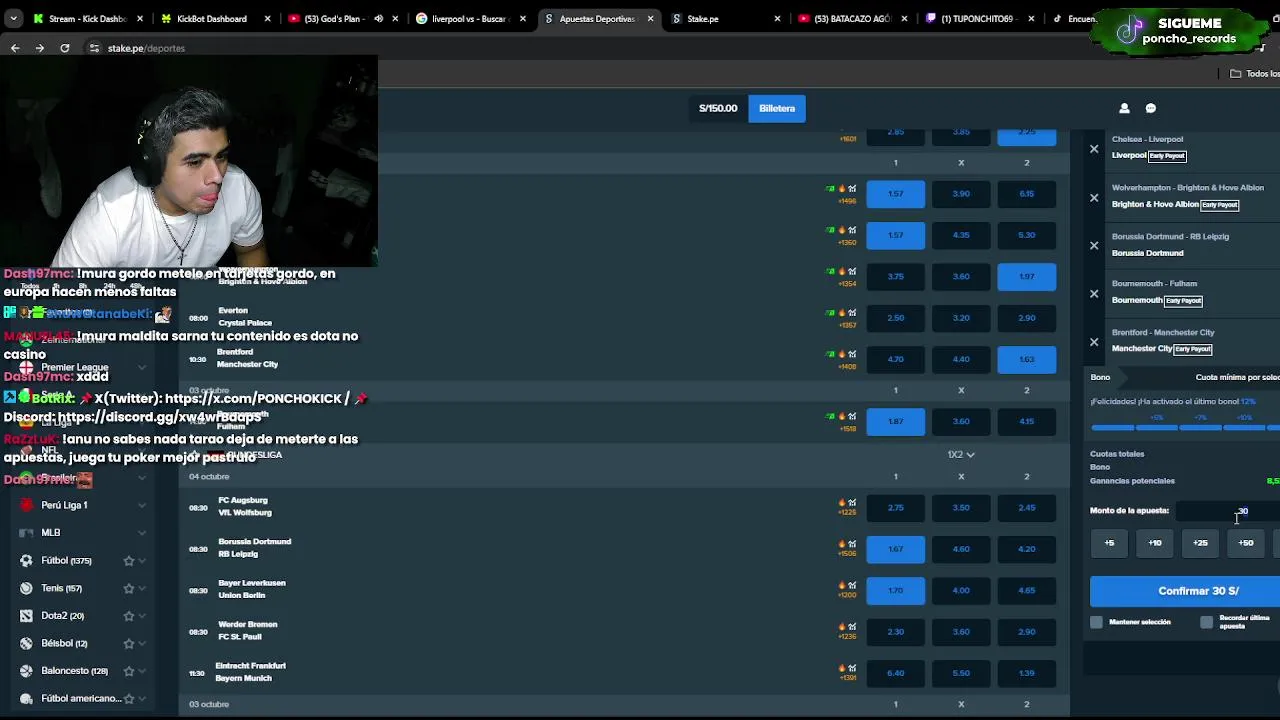Viewport: 1280px width, 720px height.
Task: Expand the Fútbol category chevron
Action: (x=142, y=560)
